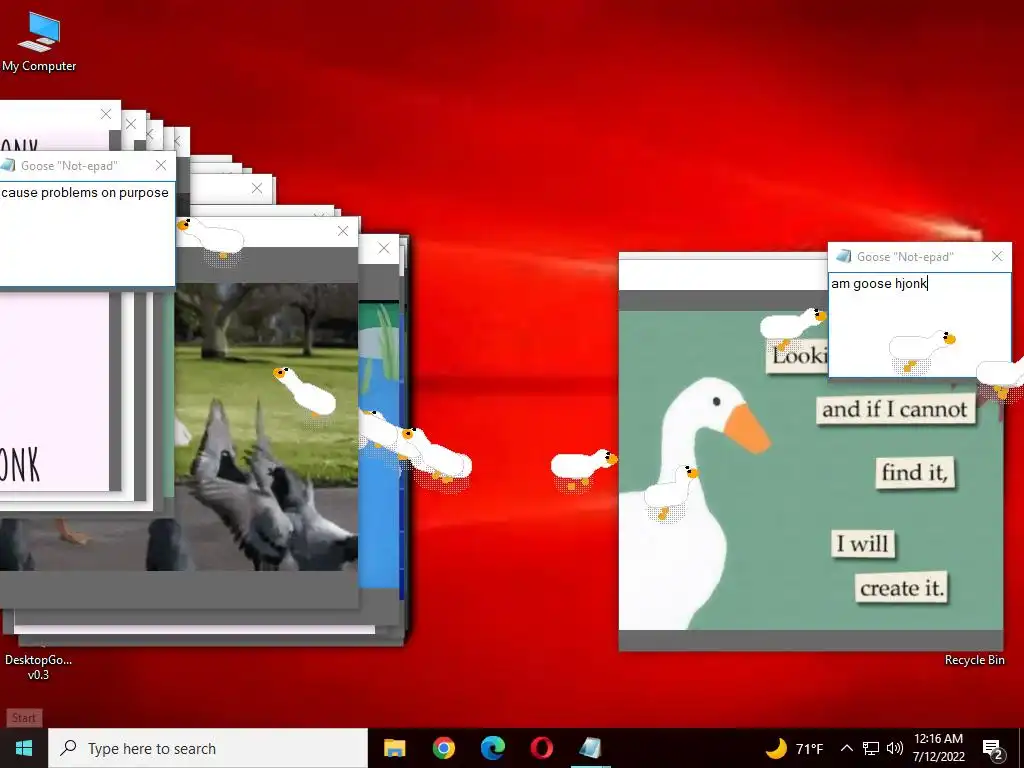Click the 'create it.' caption
The height and width of the screenshot is (768, 1024).
coord(901,588)
